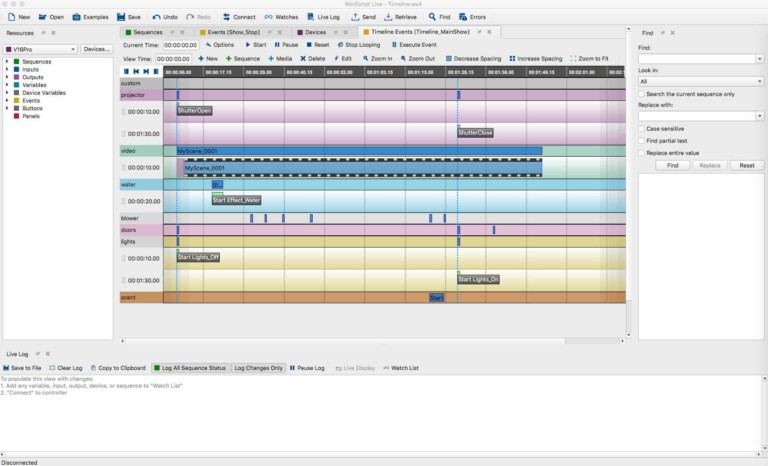The image size is (768, 466).
Task: Select Panels in Resources tree
Action: [x=31, y=116]
